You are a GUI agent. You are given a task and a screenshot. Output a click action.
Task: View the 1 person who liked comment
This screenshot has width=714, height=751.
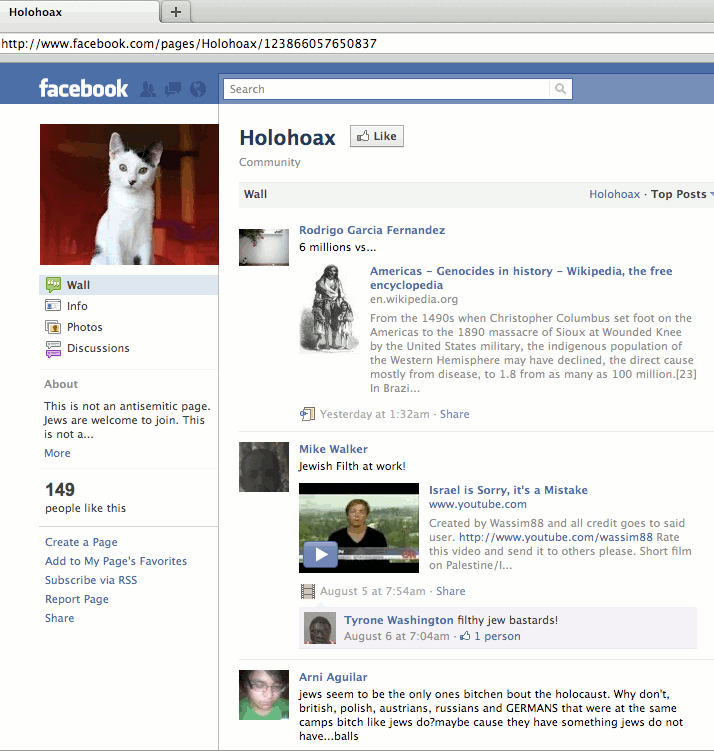click(497, 636)
